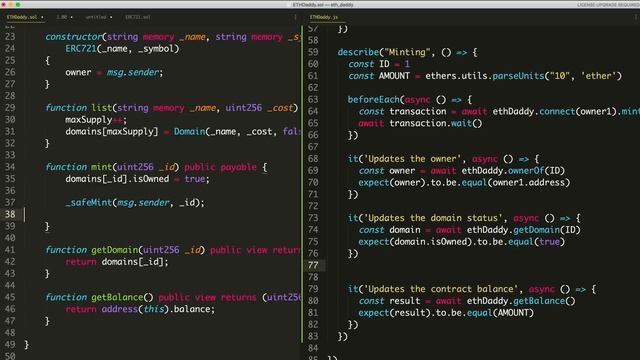
Task: Switch to the ETHDaddy.sol tab
Action: coord(22,17)
